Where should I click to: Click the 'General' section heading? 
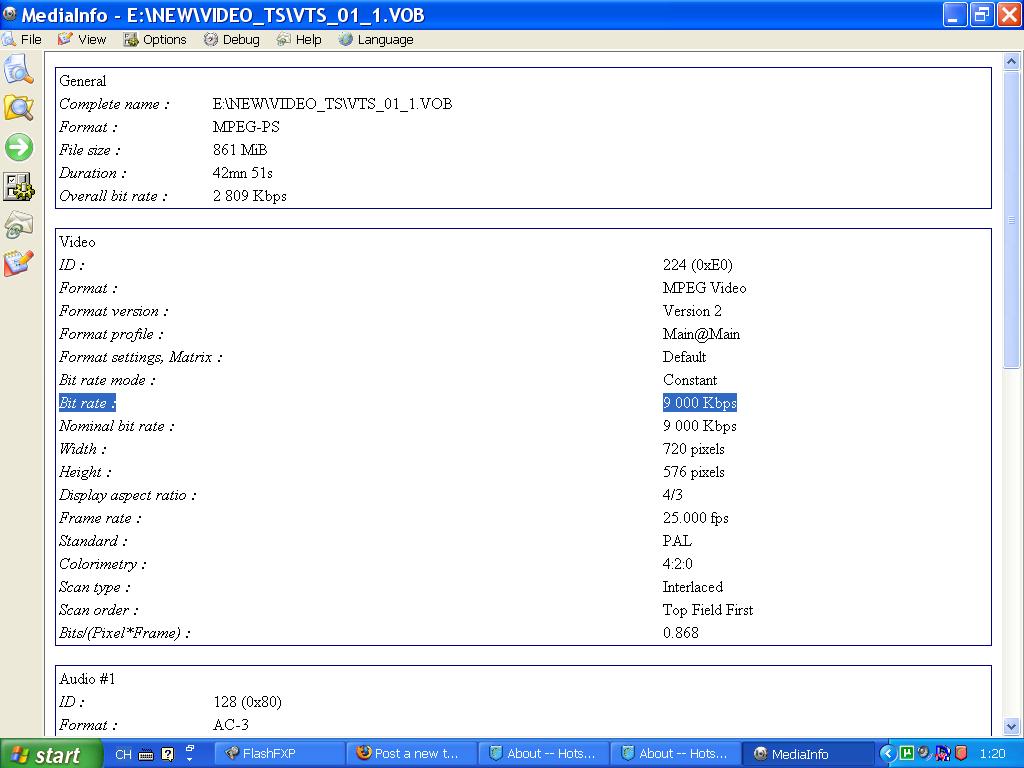point(82,81)
